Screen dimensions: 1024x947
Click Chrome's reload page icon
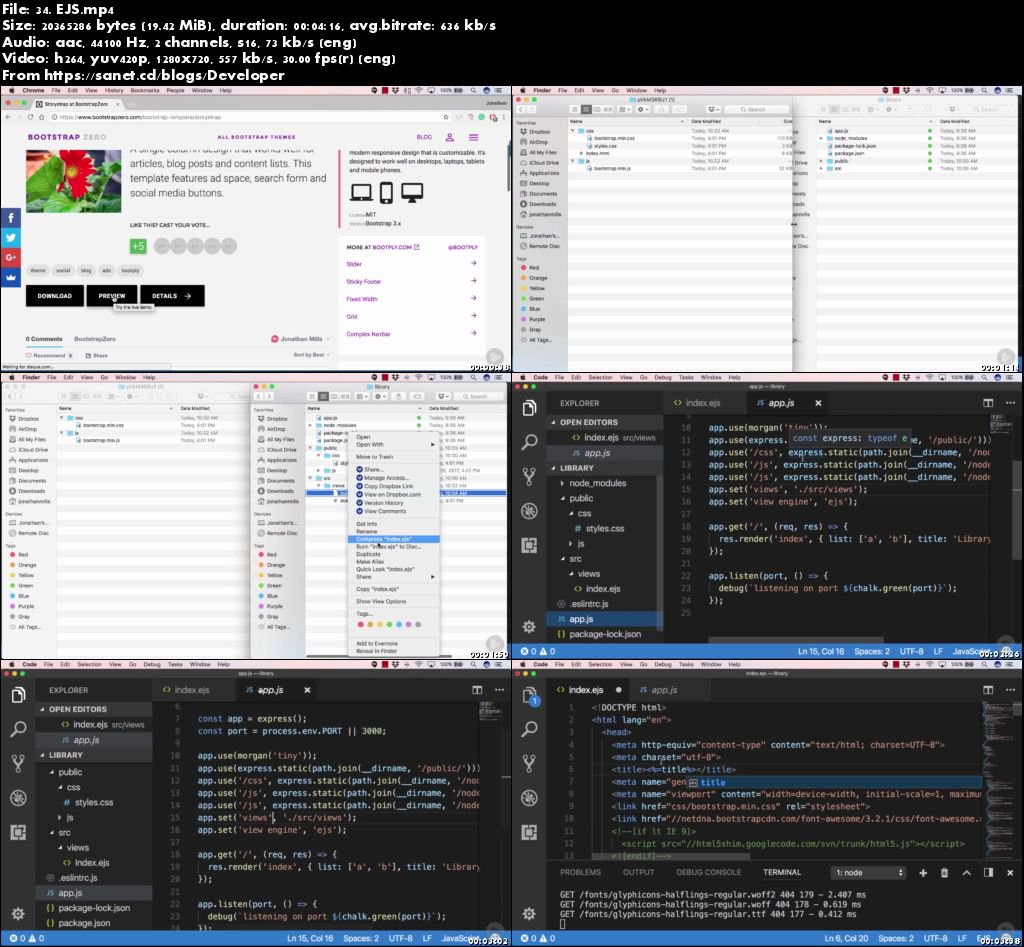point(30,117)
